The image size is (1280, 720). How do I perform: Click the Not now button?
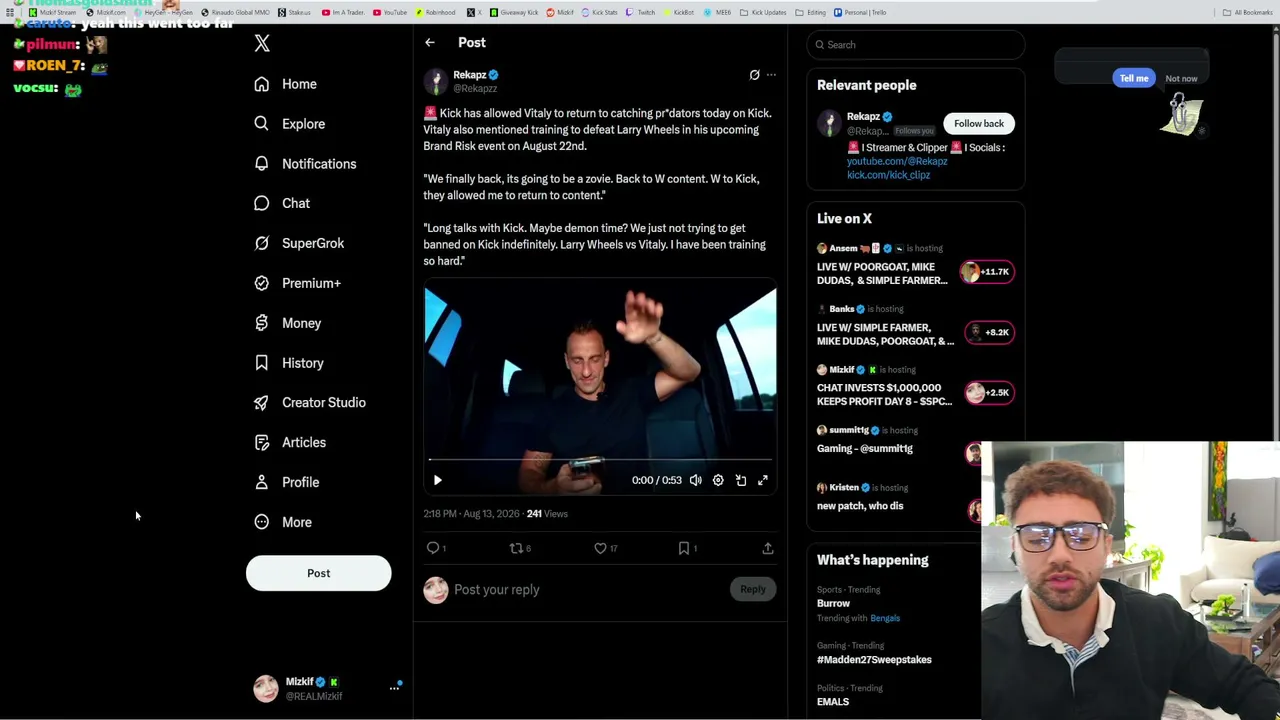coord(1181,79)
